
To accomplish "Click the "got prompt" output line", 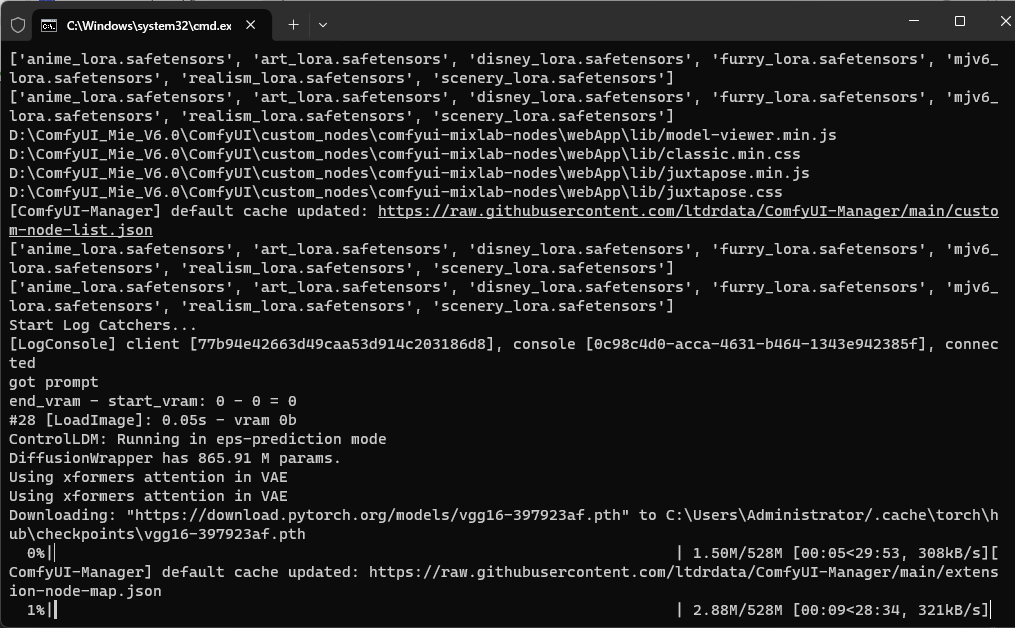I will [x=54, y=382].
